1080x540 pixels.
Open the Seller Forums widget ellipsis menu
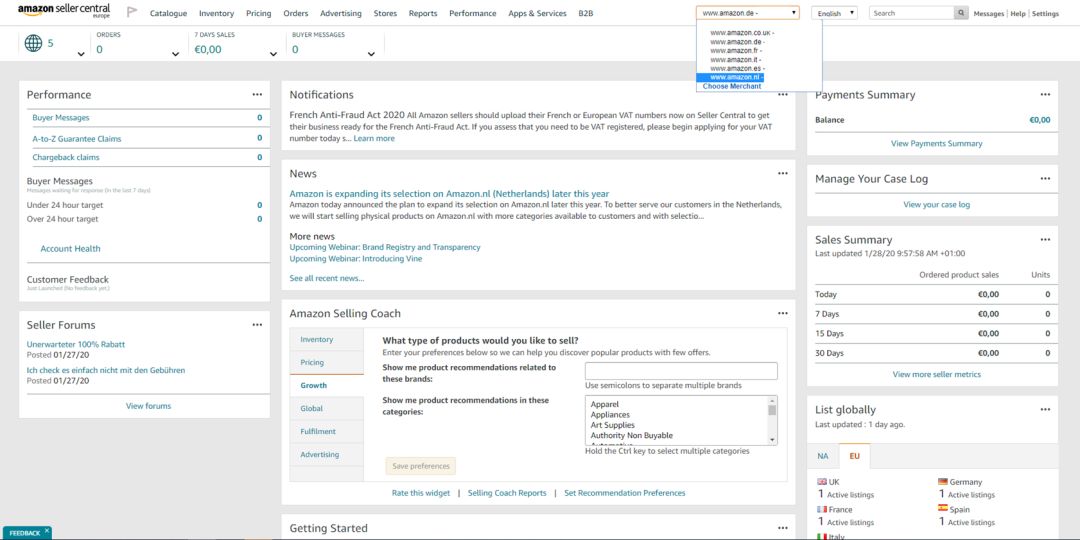257,325
